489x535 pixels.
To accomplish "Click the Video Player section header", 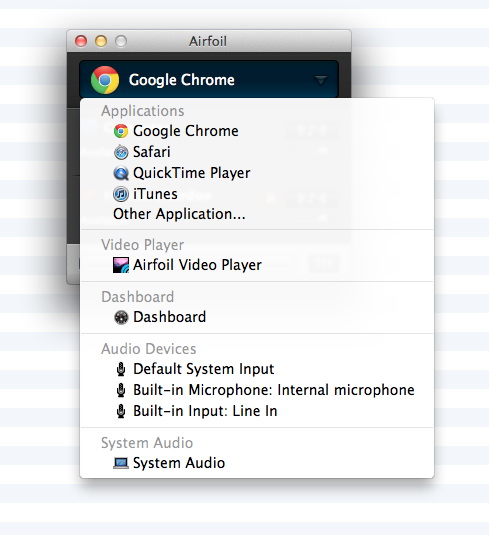I will click(x=143, y=245).
